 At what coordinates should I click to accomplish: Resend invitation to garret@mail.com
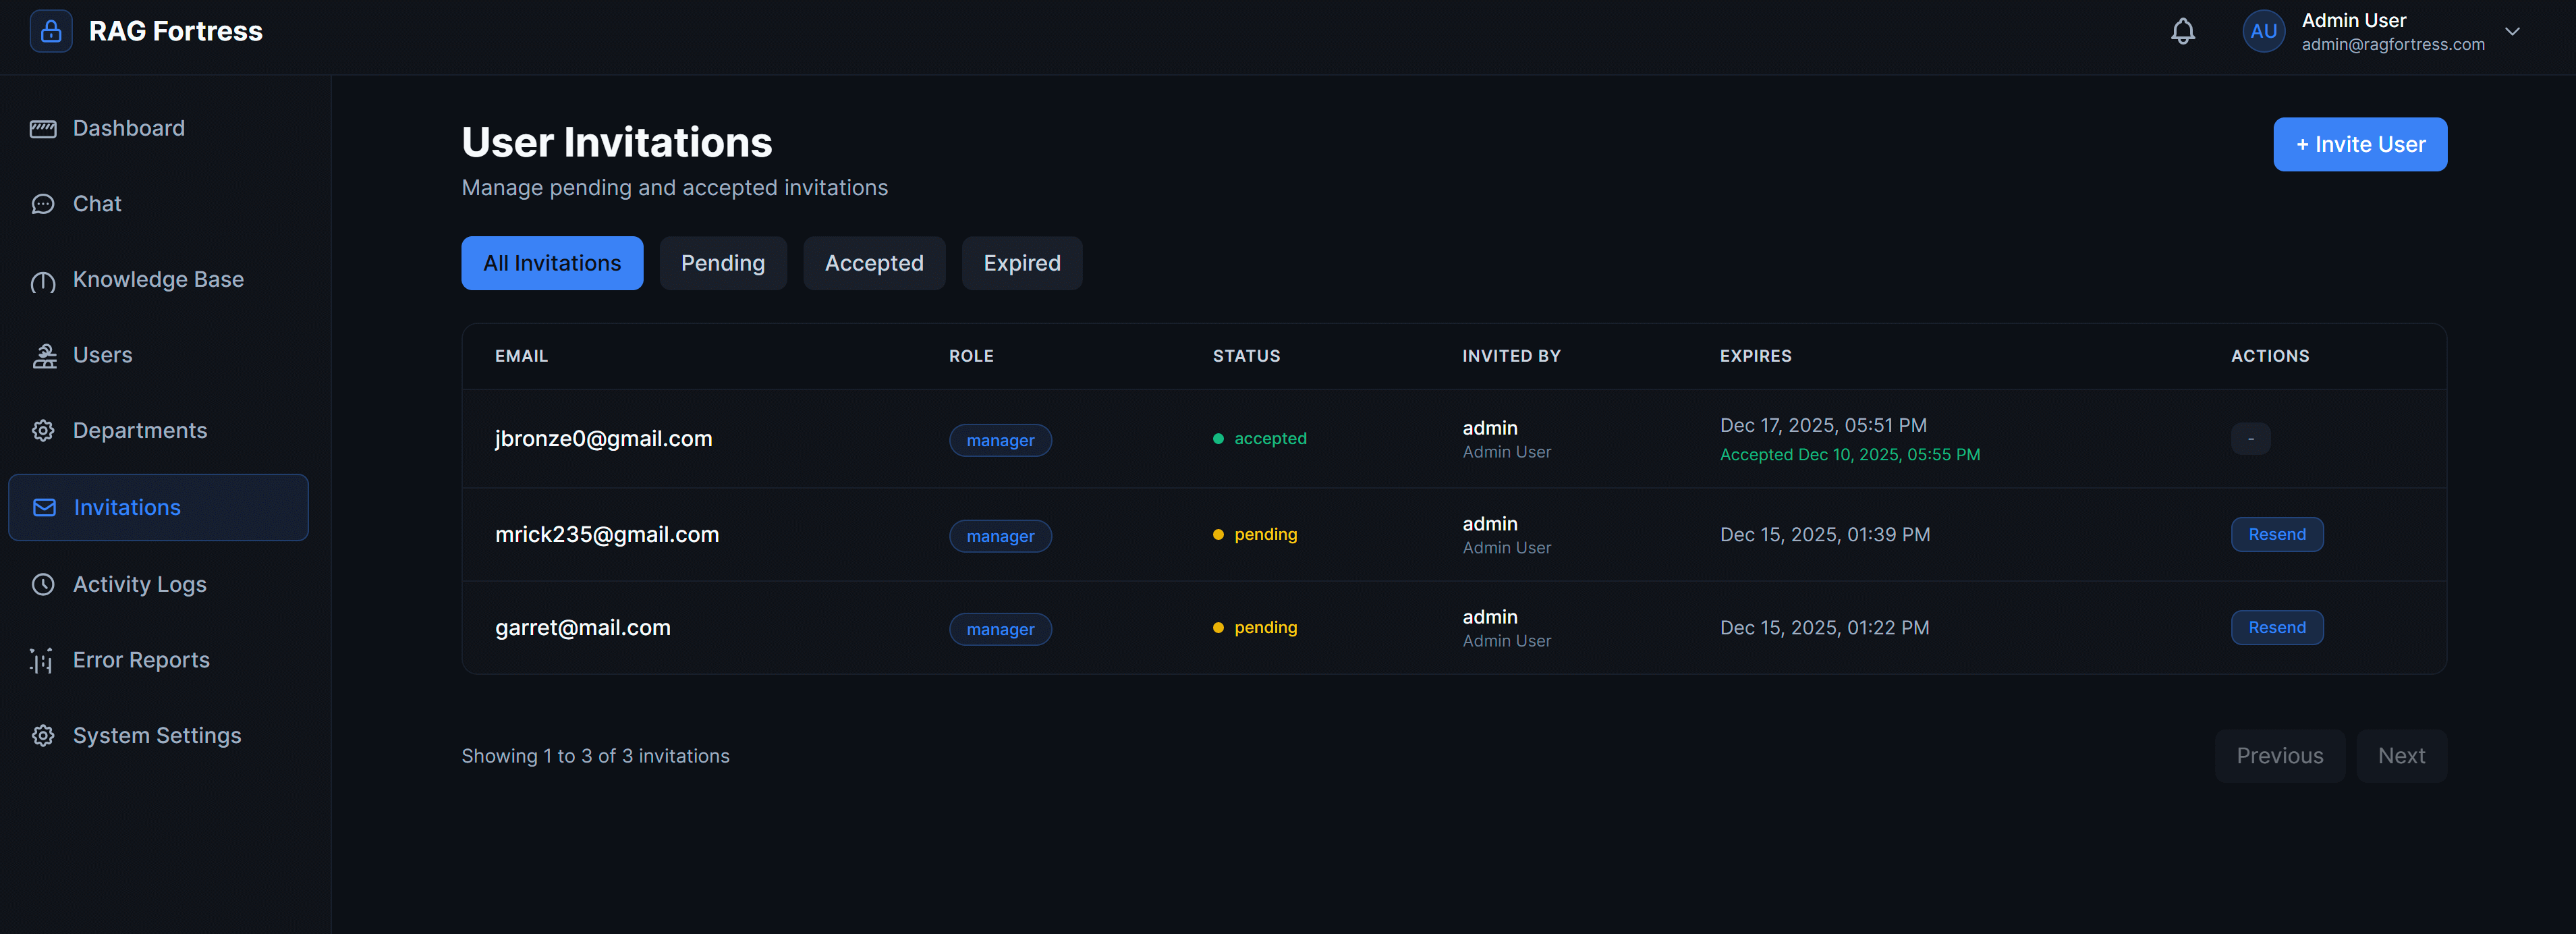2276,628
